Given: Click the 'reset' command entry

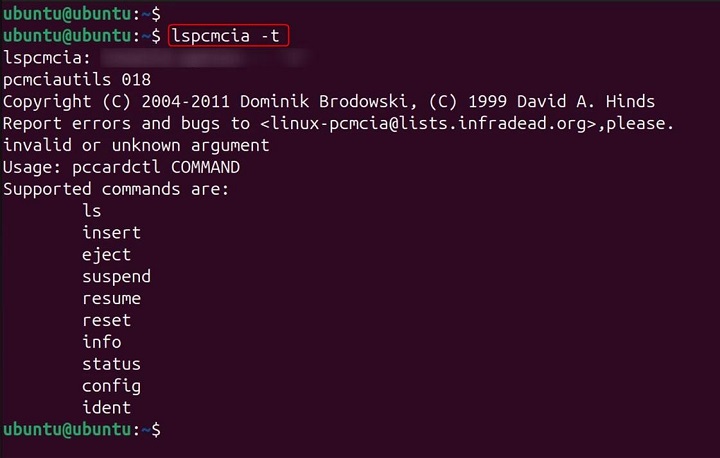Looking at the screenshot, I should tap(106, 321).
